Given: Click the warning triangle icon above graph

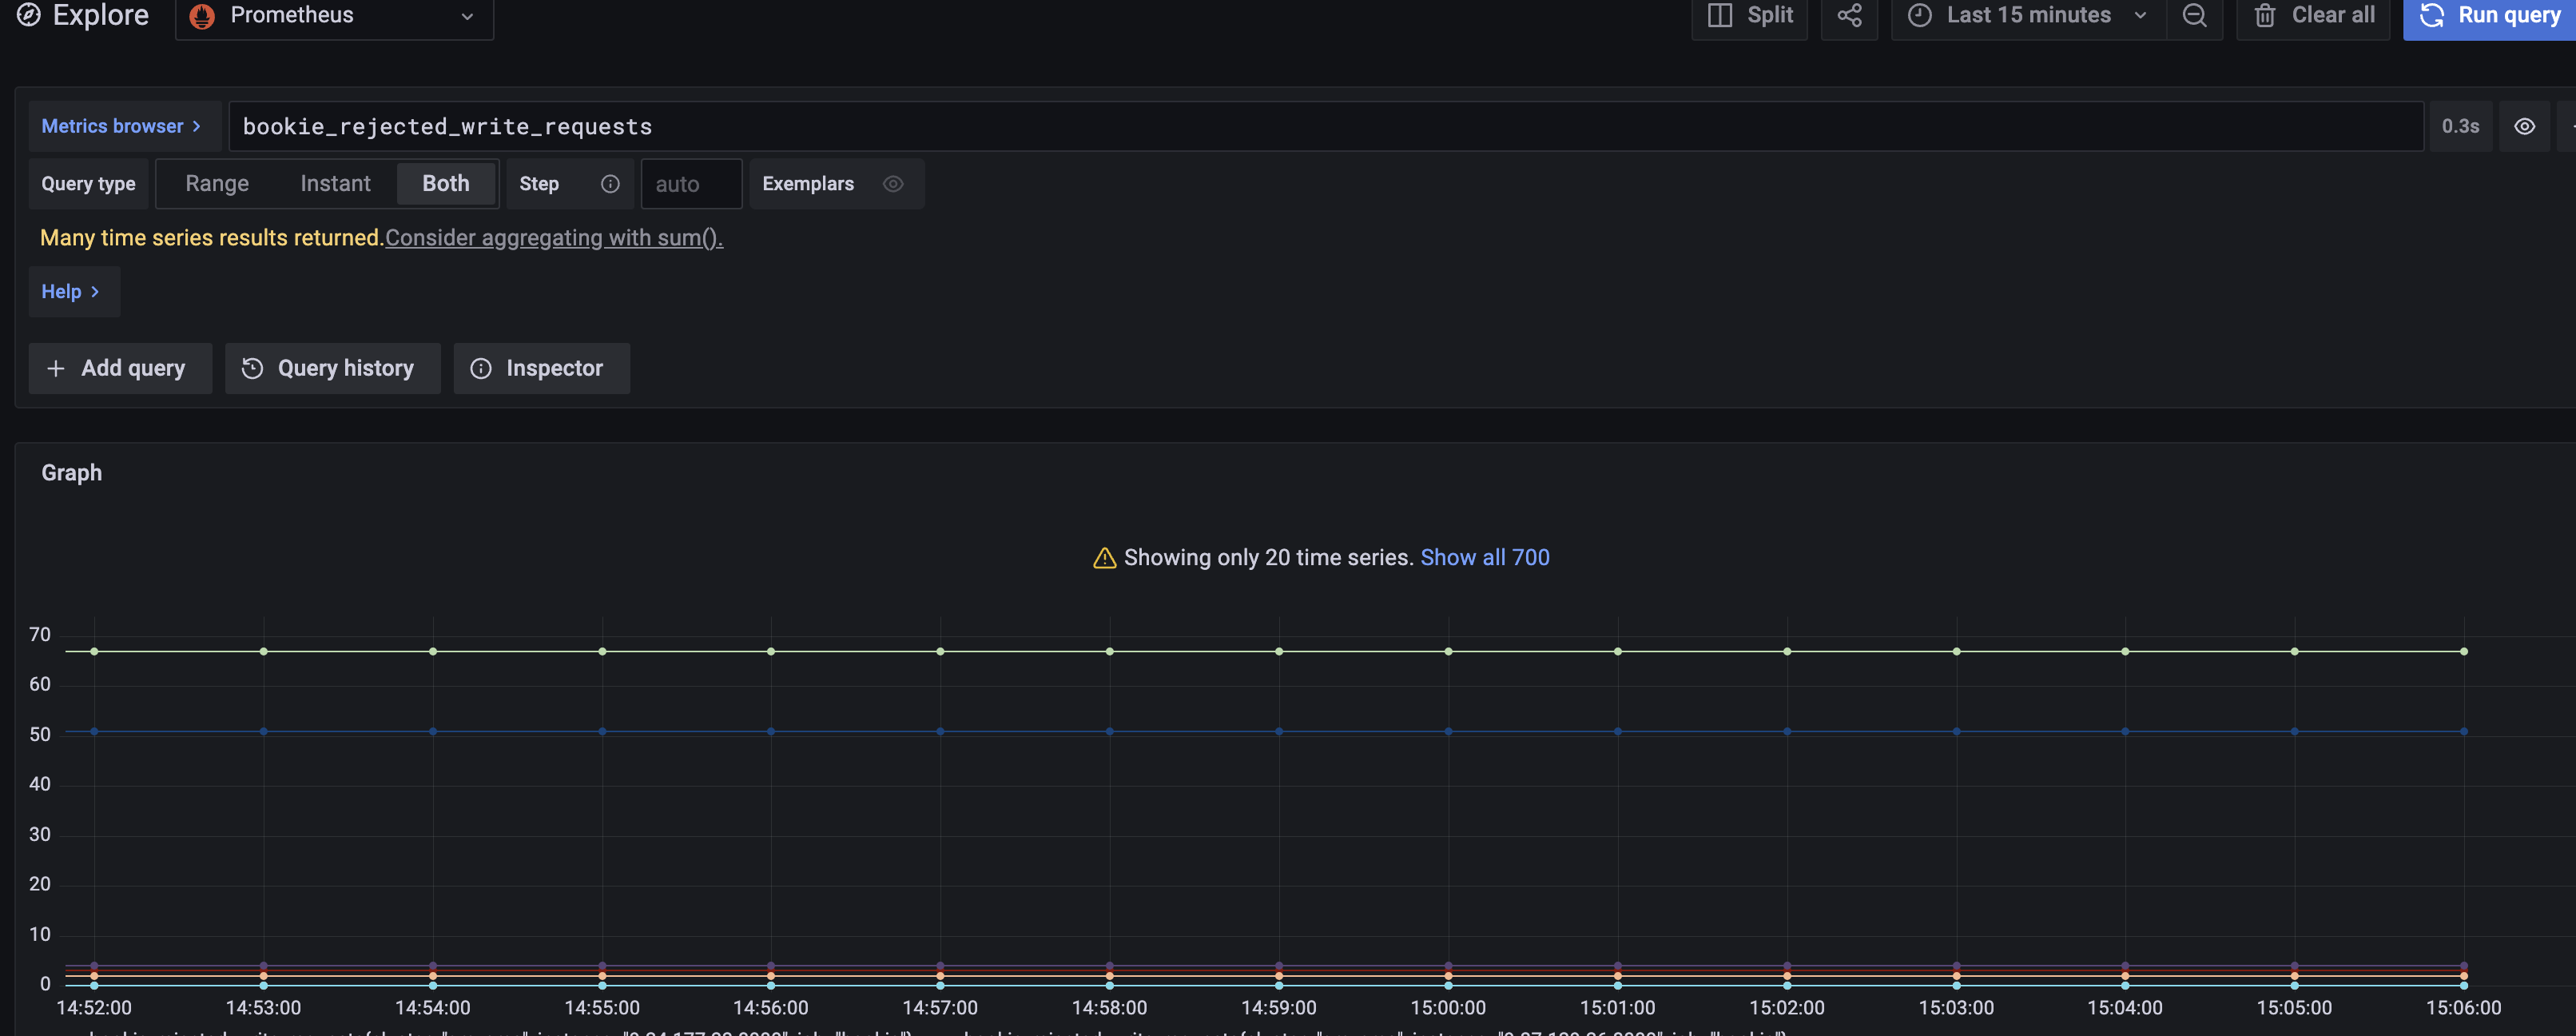Looking at the screenshot, I should click(x=1104, y=558).
